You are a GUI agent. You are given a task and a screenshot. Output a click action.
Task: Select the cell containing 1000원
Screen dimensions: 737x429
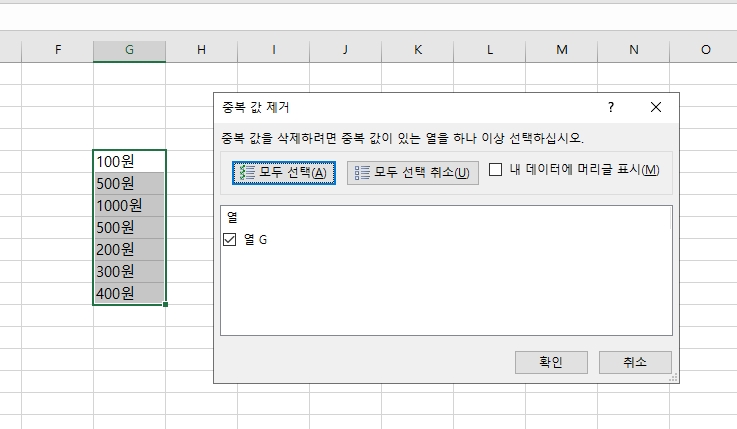coord(129,205)
